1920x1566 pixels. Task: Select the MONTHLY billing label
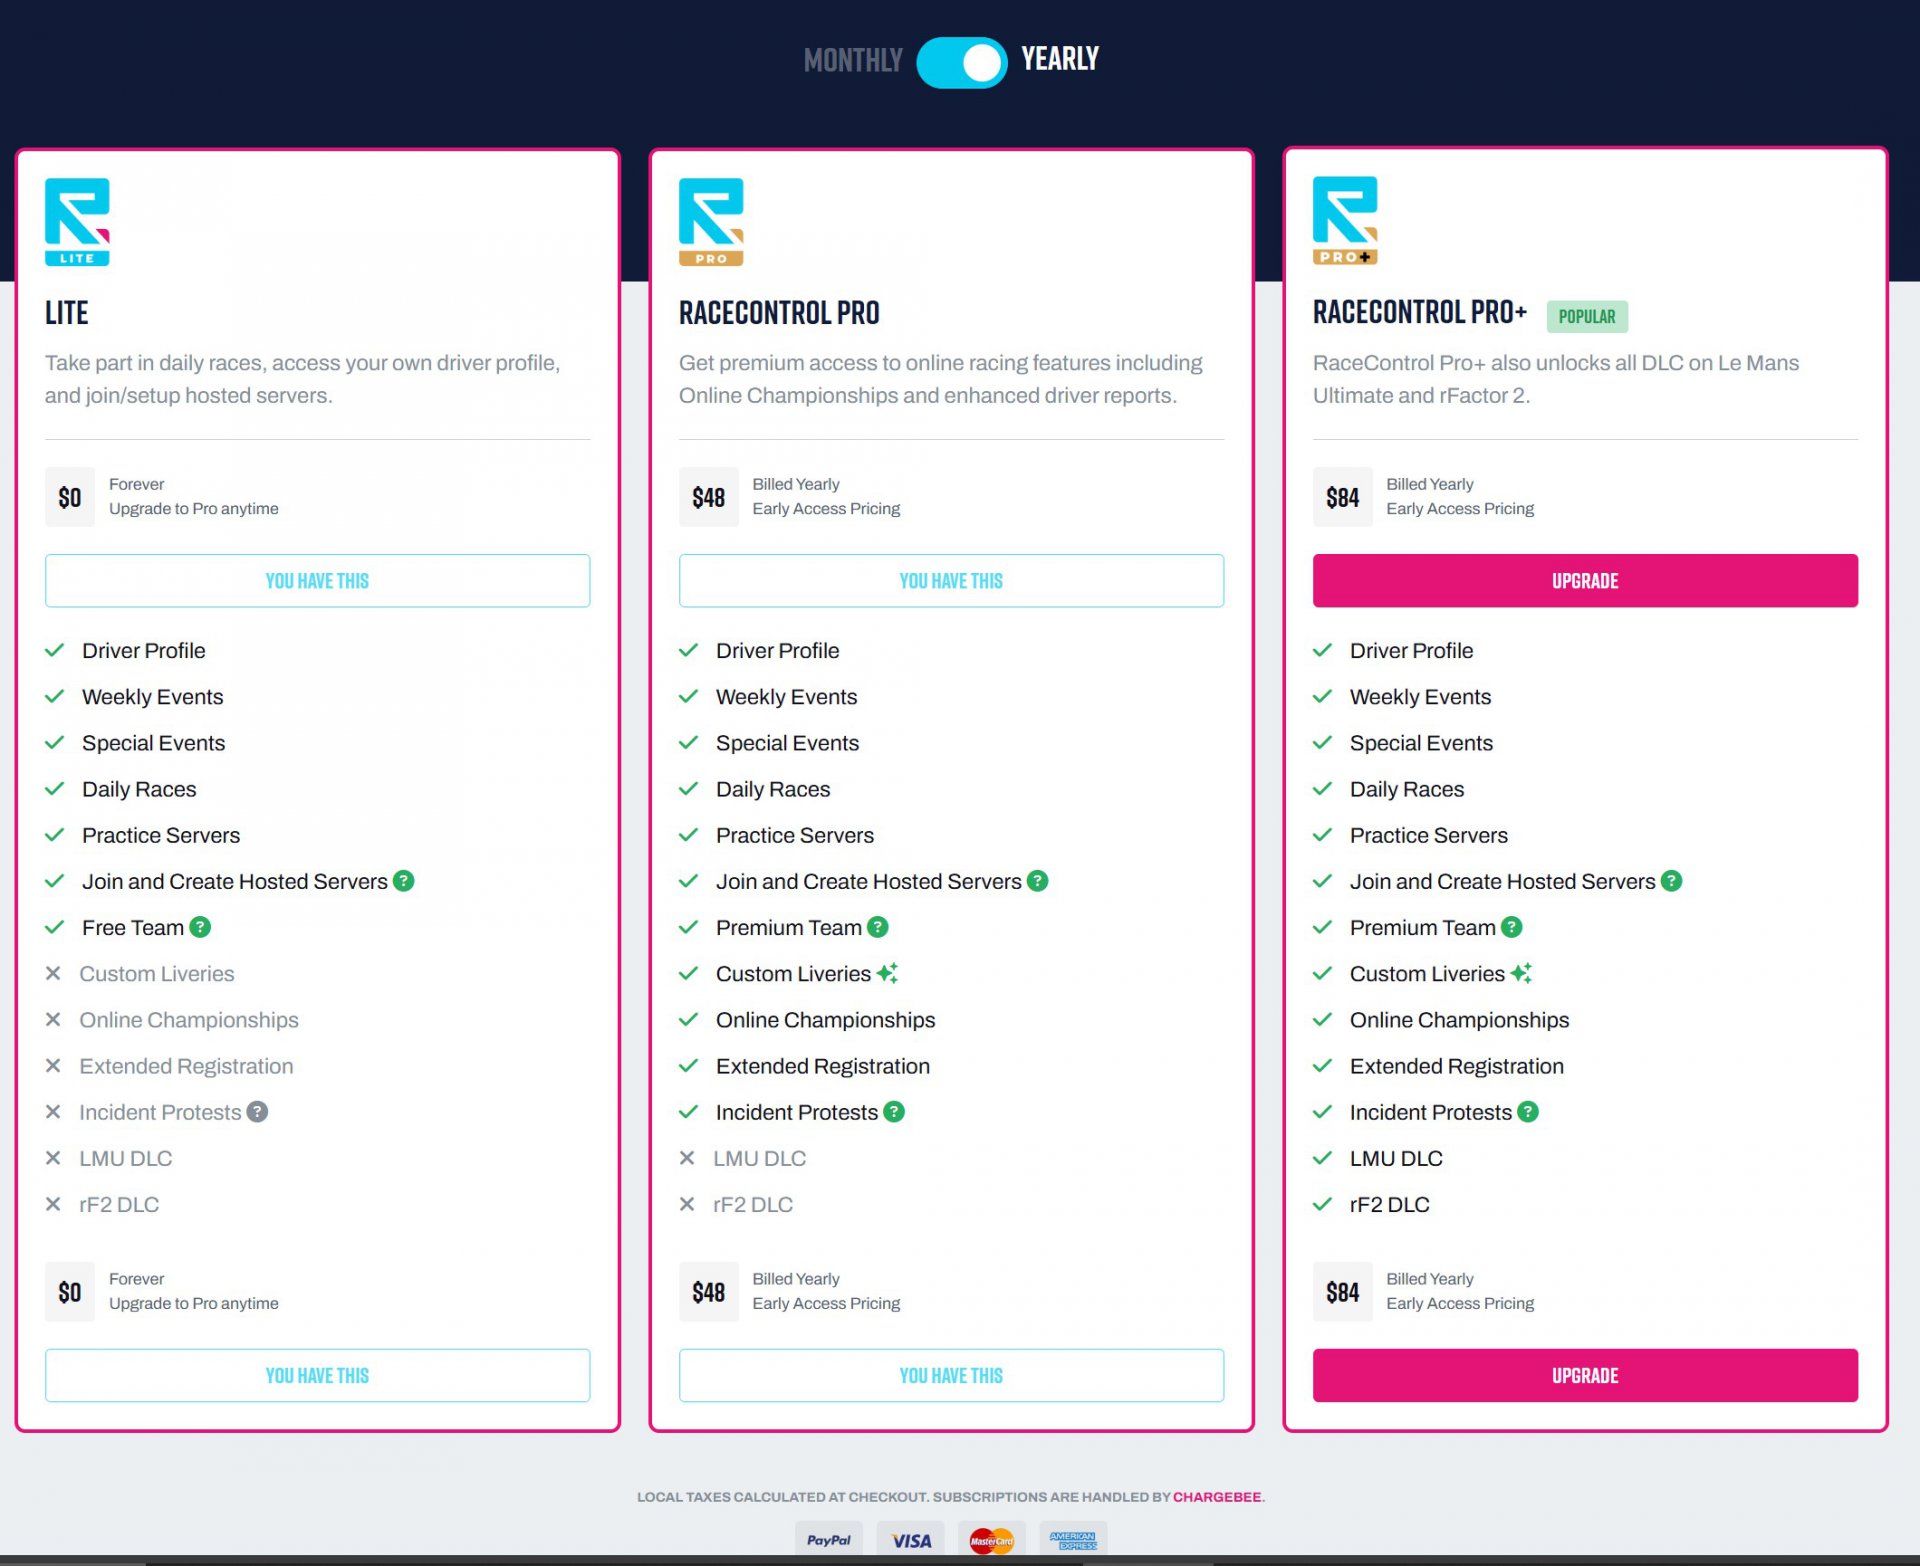853,61
